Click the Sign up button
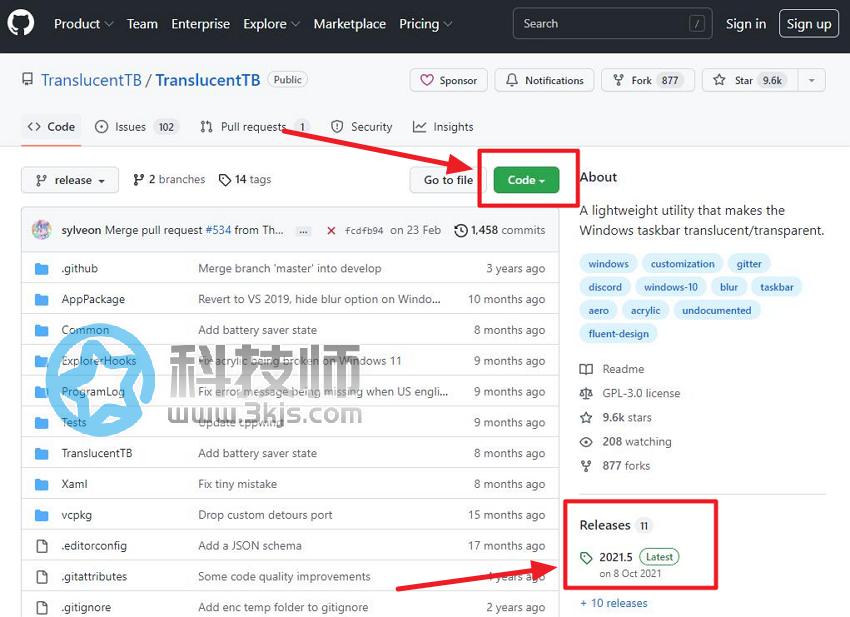Screen dimensions: 850x617 (x=809, y=23)
